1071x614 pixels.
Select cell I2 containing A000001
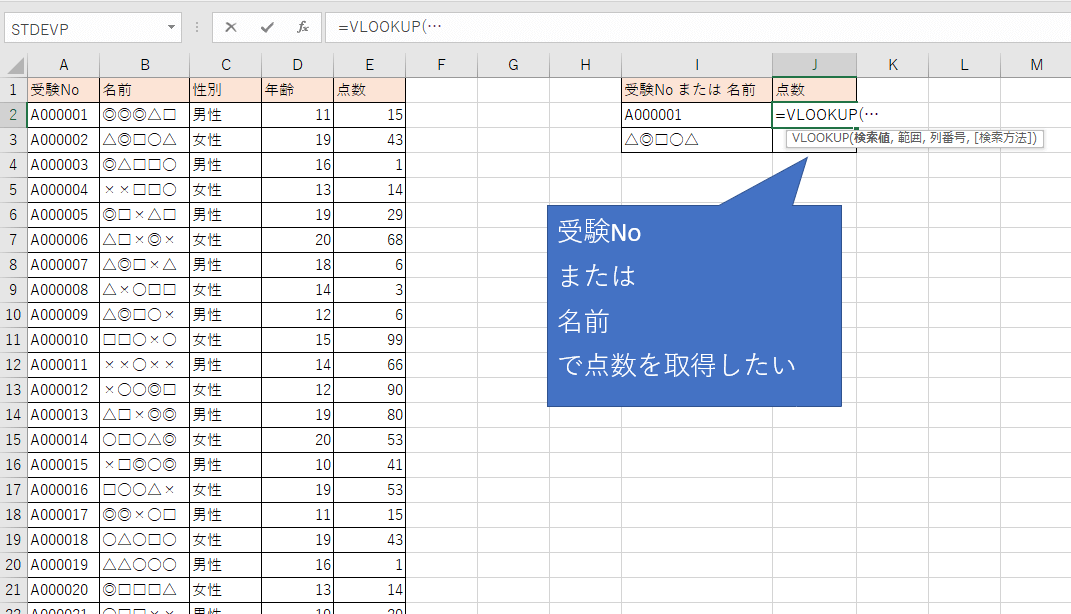(694, 114)
